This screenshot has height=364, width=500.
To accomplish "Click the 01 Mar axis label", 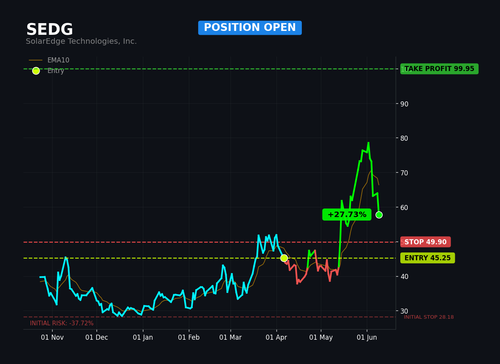I will (230, 337).
